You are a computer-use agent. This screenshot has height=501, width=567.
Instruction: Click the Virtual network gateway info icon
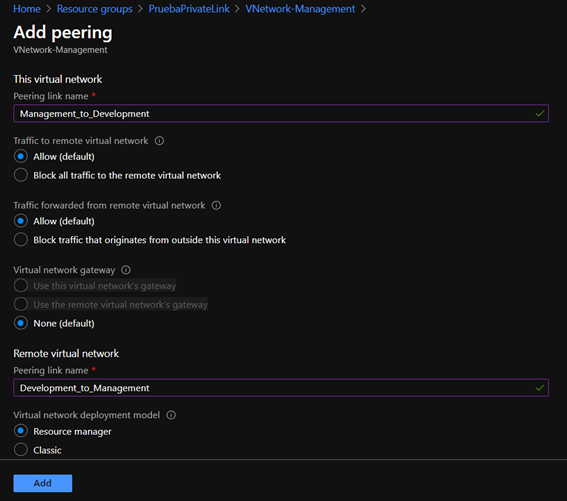tap(126, 270)
